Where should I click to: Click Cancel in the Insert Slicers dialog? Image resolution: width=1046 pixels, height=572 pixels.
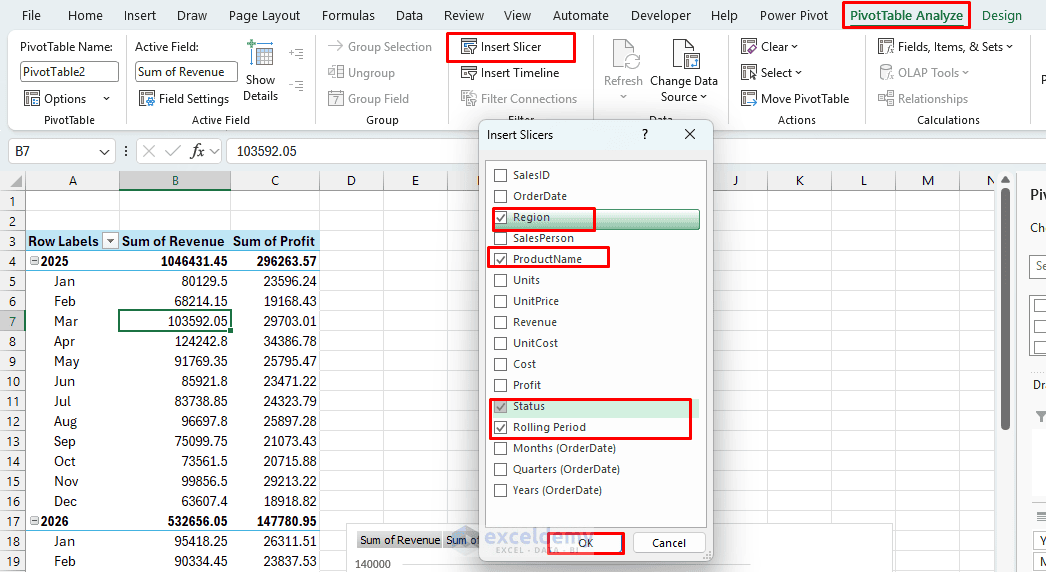pyautogui.click(x=668, y=543)
